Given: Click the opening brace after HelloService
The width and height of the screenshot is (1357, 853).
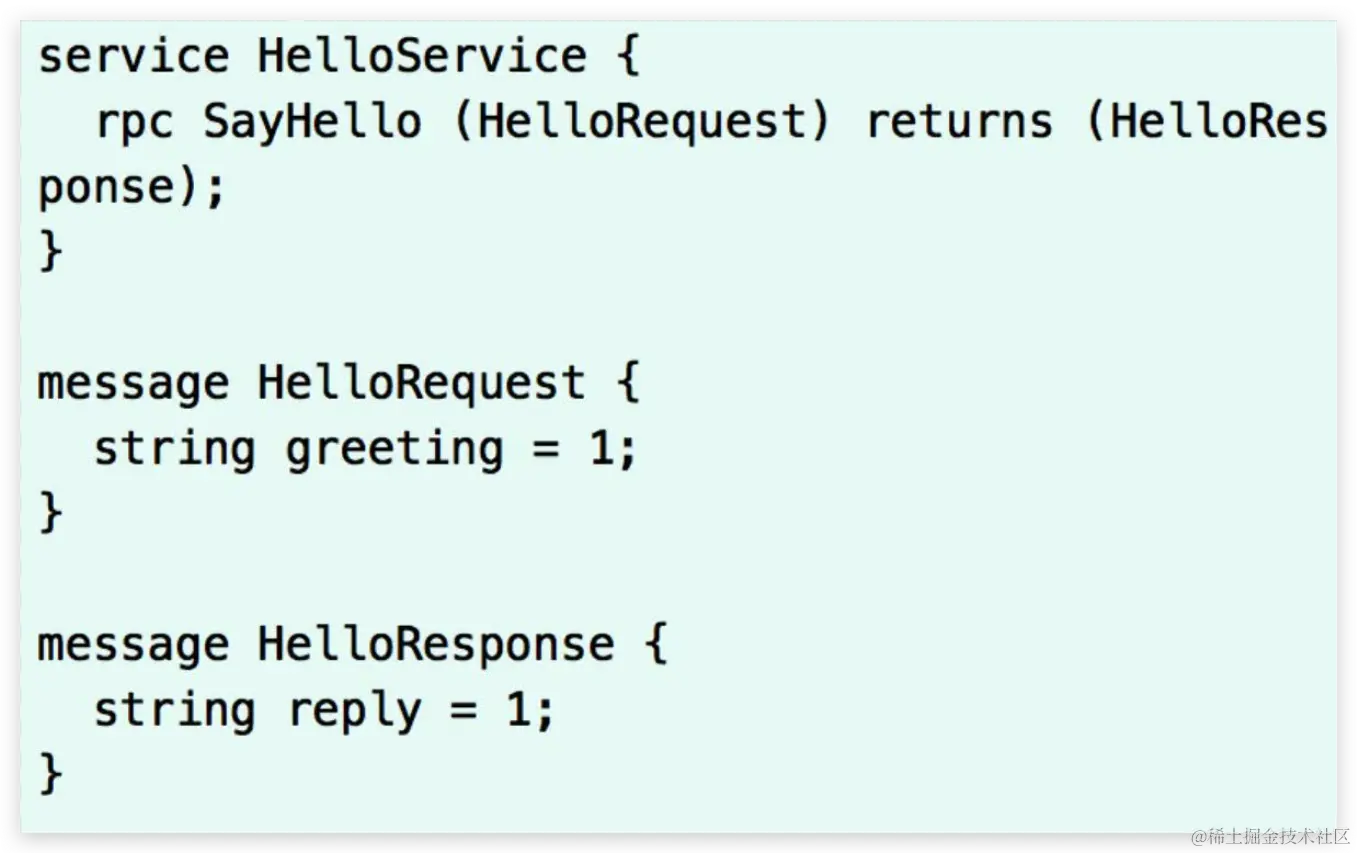Looking at the screenshot, I should coord(626,56).
